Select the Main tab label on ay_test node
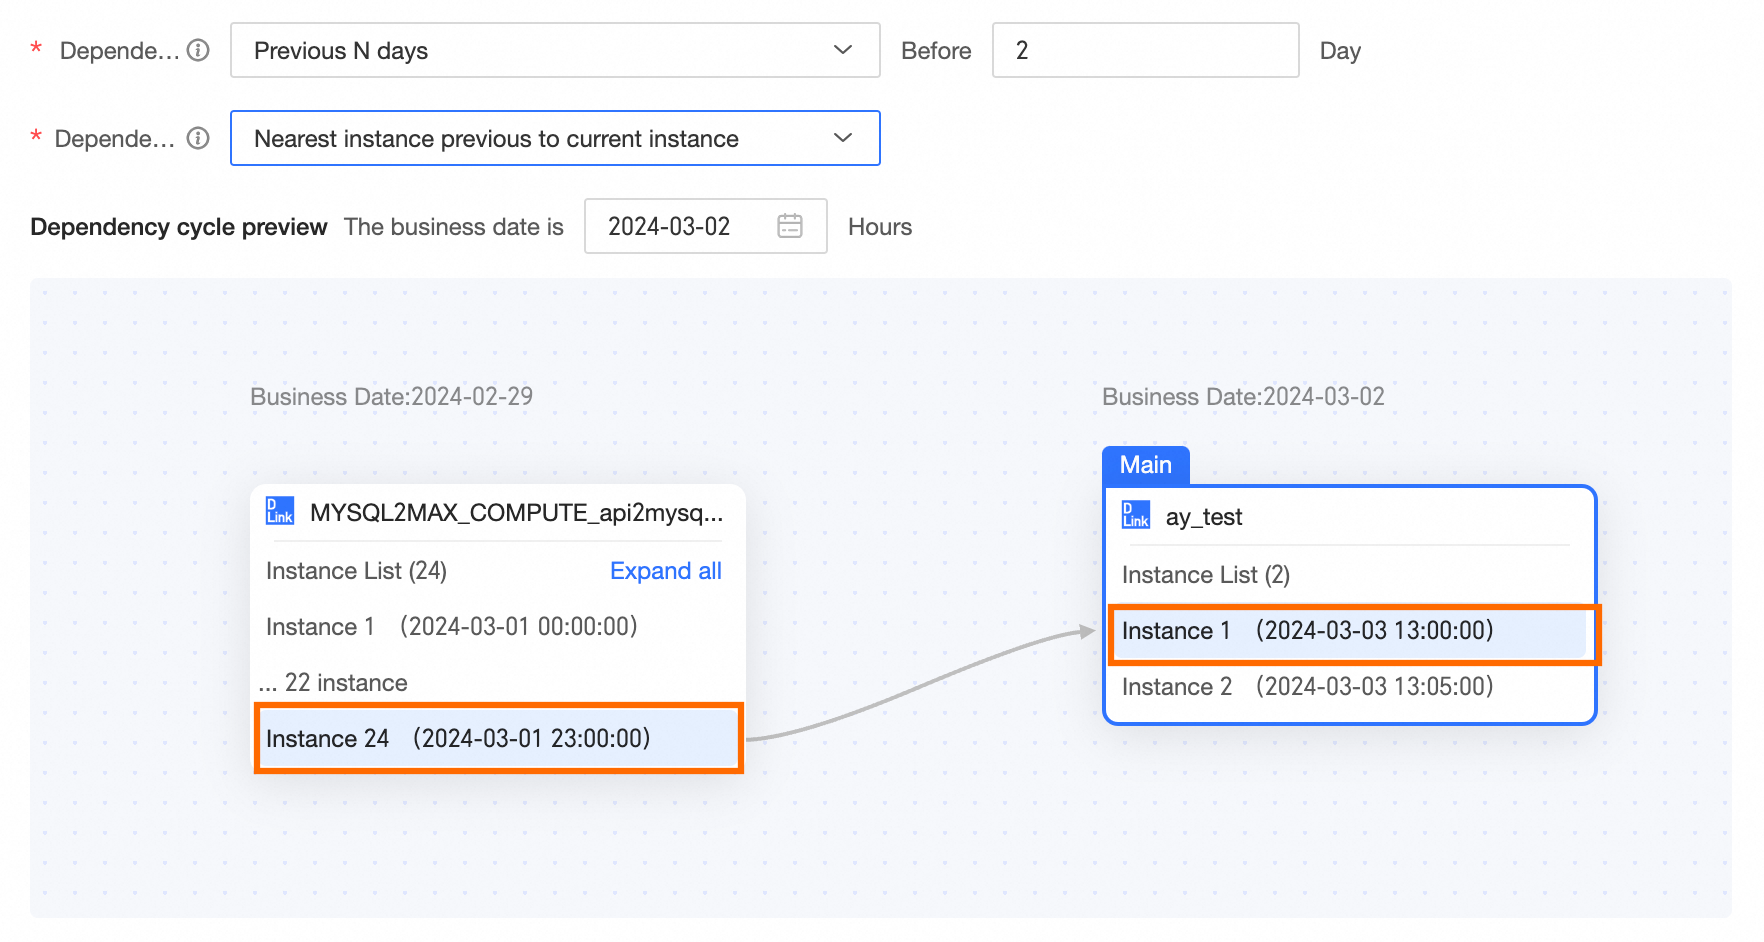The image size is (1764, 942). point(1146,465)
